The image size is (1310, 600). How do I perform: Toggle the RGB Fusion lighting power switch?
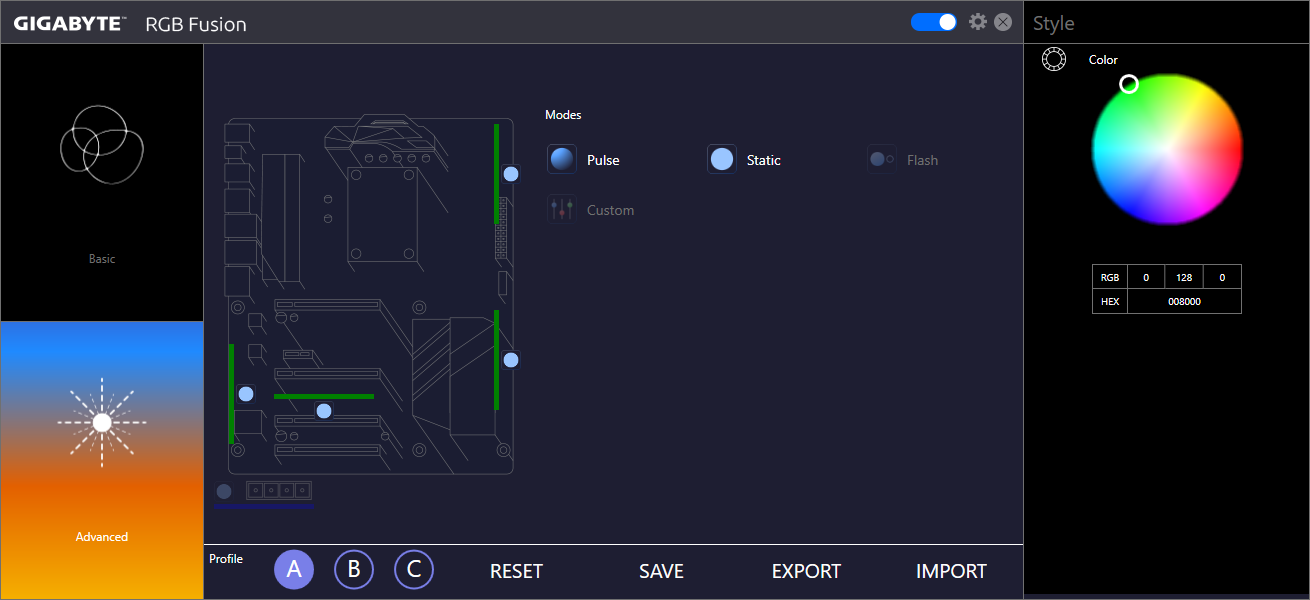(934, 22)
